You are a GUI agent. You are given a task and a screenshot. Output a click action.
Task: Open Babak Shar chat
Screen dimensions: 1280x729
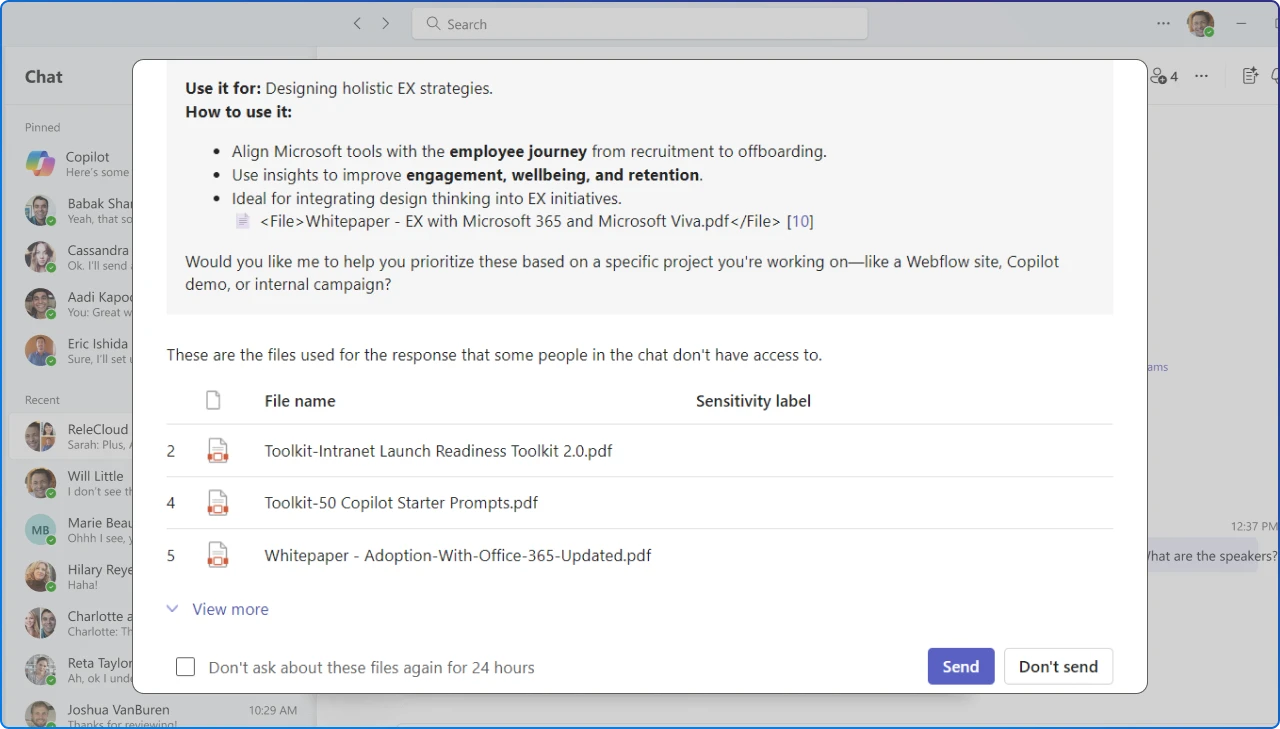pos(78,210)
